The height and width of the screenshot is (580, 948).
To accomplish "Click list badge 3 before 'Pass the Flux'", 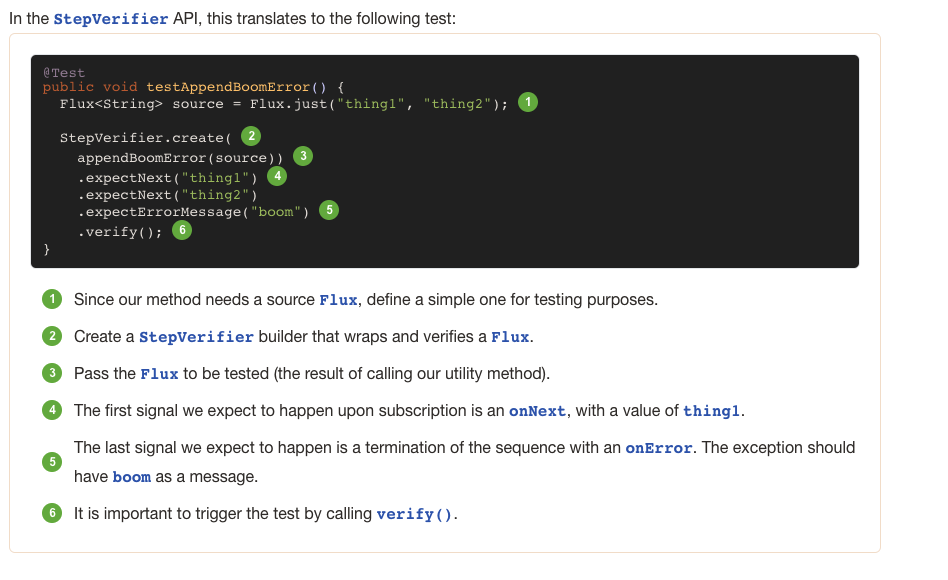I will (52, 373).
